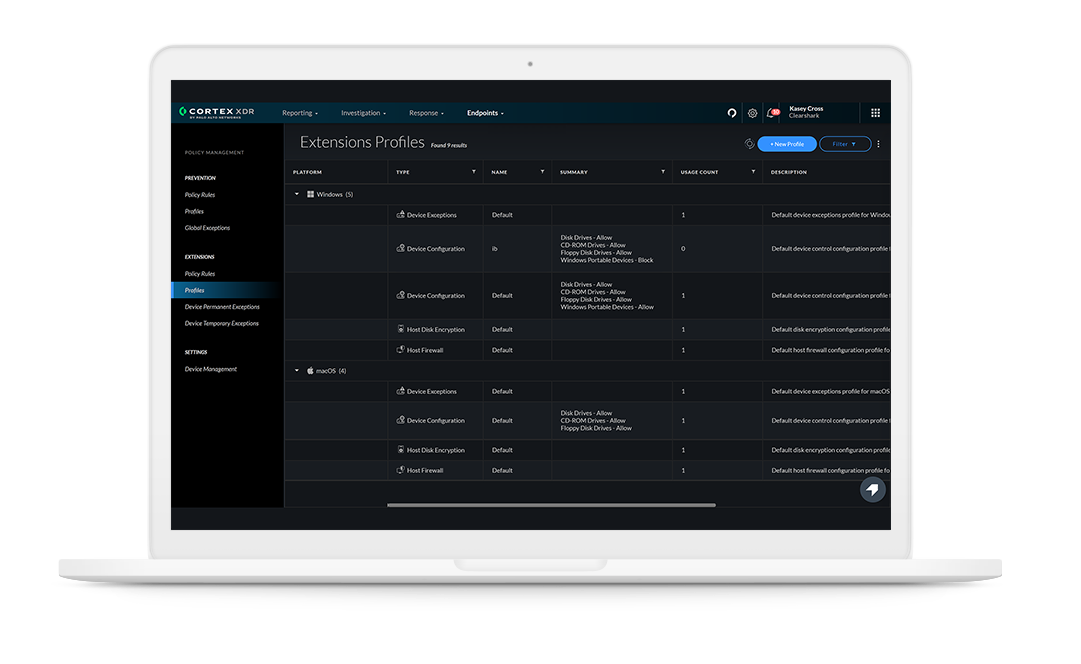
Task: Open the TYPE column filter dropdown
Action: (x=475, y=171)
